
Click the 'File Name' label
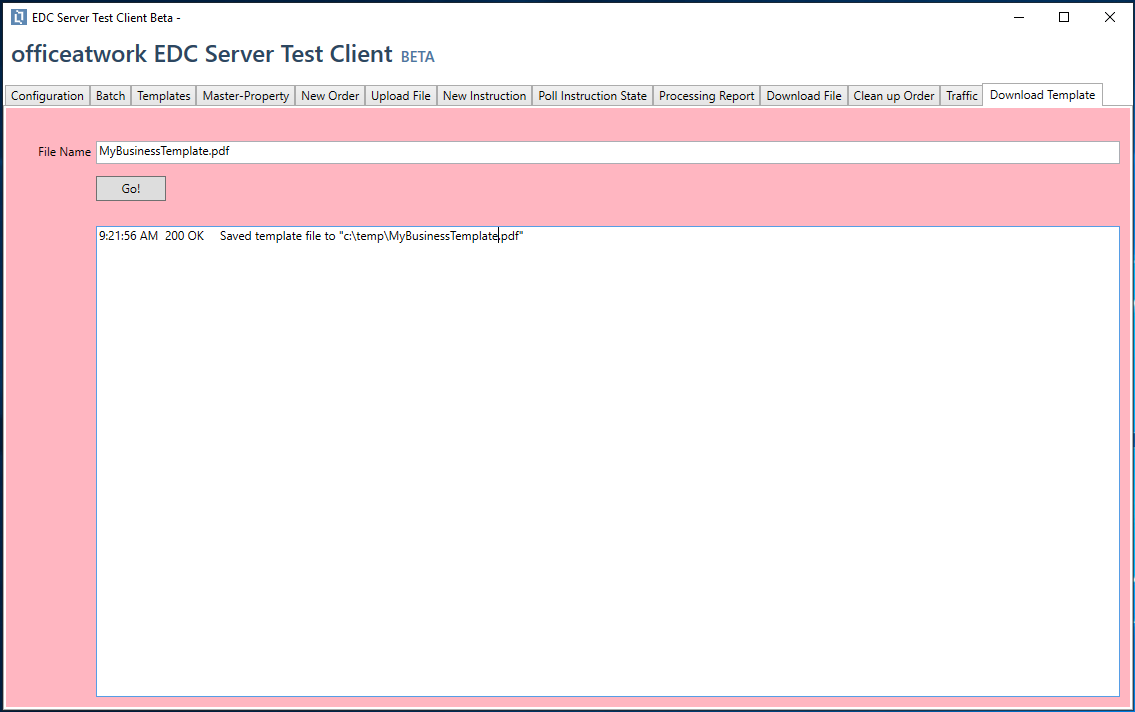[64, 152]
